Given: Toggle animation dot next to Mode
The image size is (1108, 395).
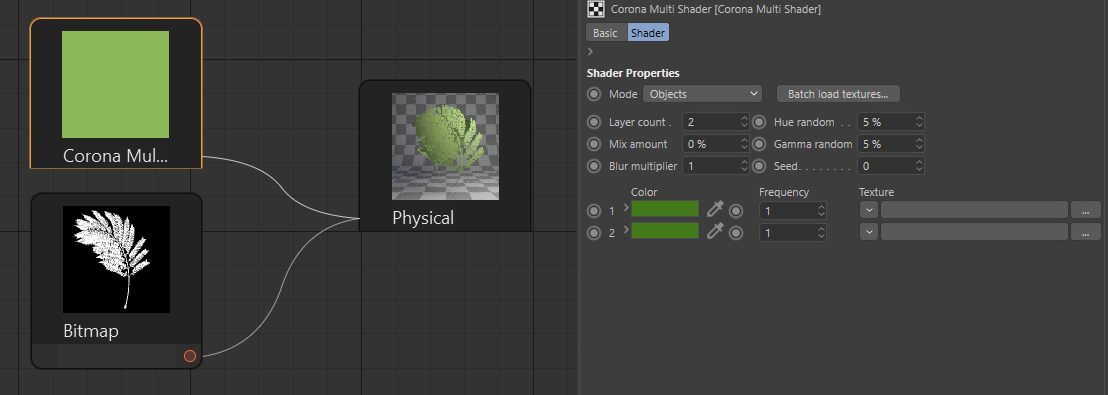Looking at the screenshot, I should [594, 94].
